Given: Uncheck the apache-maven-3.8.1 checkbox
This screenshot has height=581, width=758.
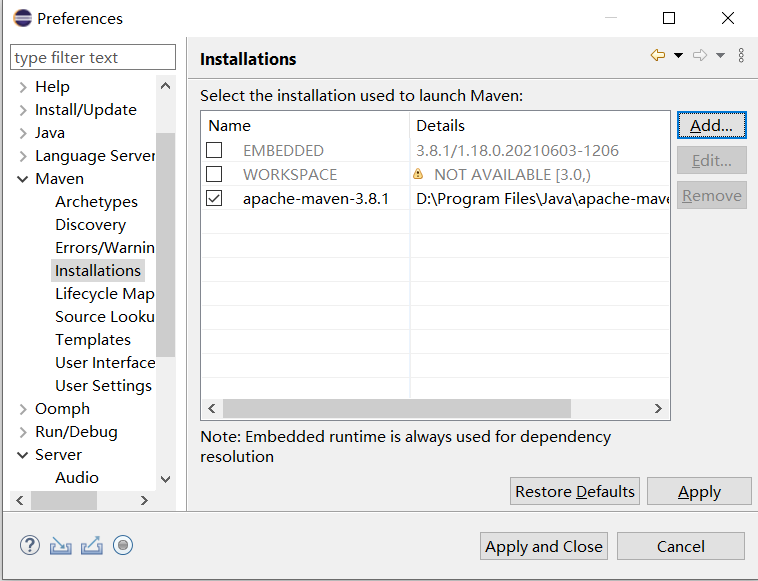Looking at the screenshot, I should click(x=214, y=198).
